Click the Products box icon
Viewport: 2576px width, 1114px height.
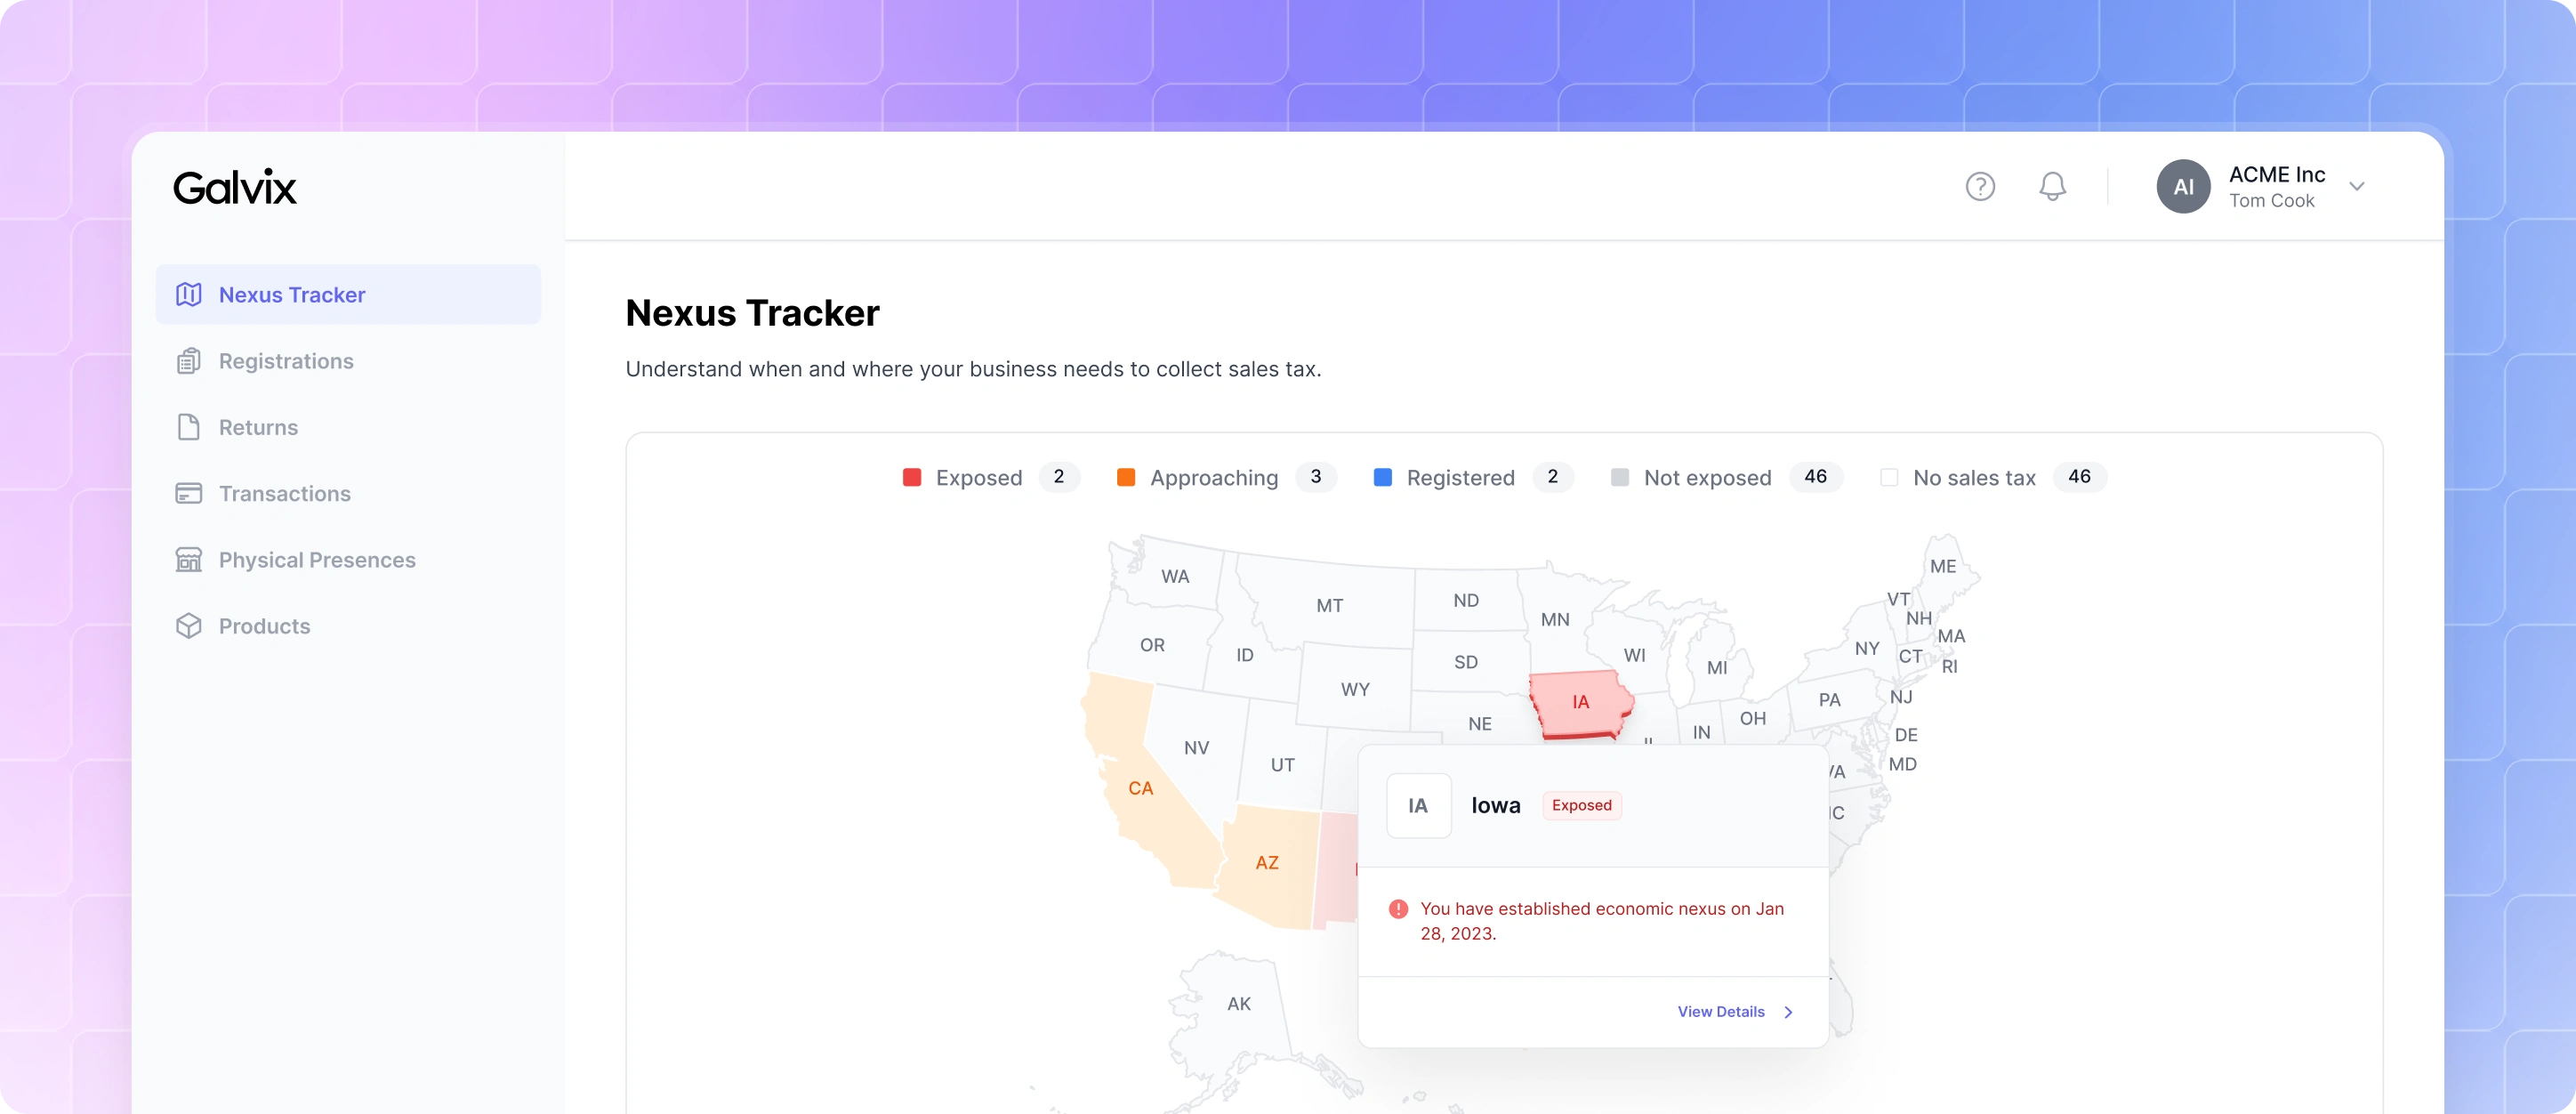[189, 626]
